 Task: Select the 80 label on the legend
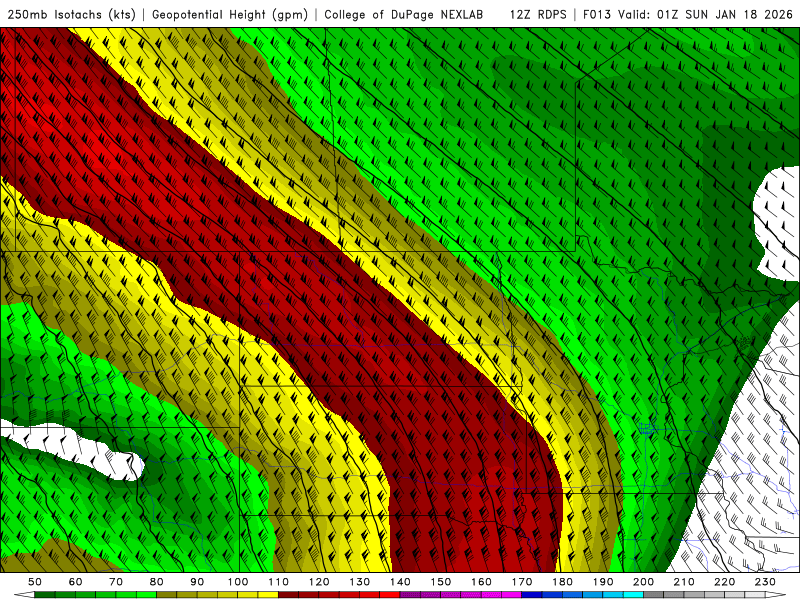tap(157, 582)
